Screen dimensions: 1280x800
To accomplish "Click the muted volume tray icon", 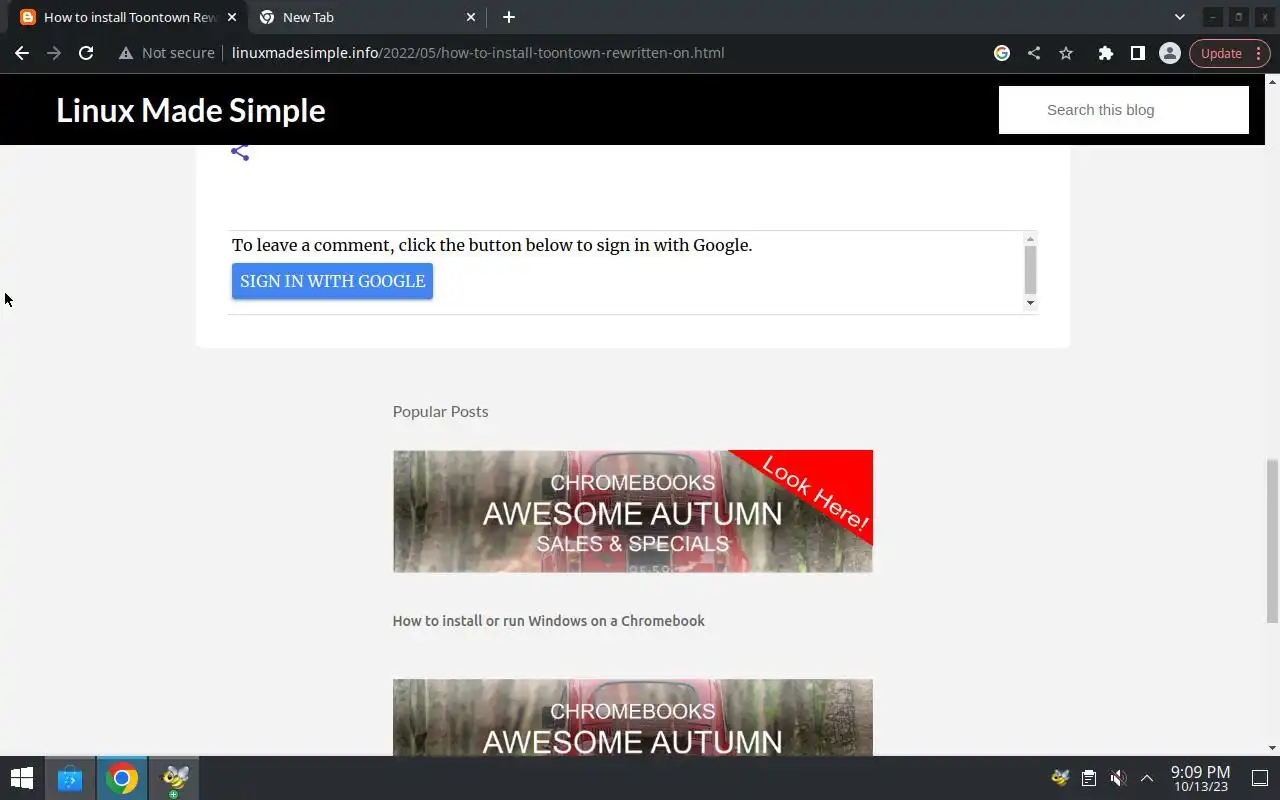I will (x=1118, y=778).
